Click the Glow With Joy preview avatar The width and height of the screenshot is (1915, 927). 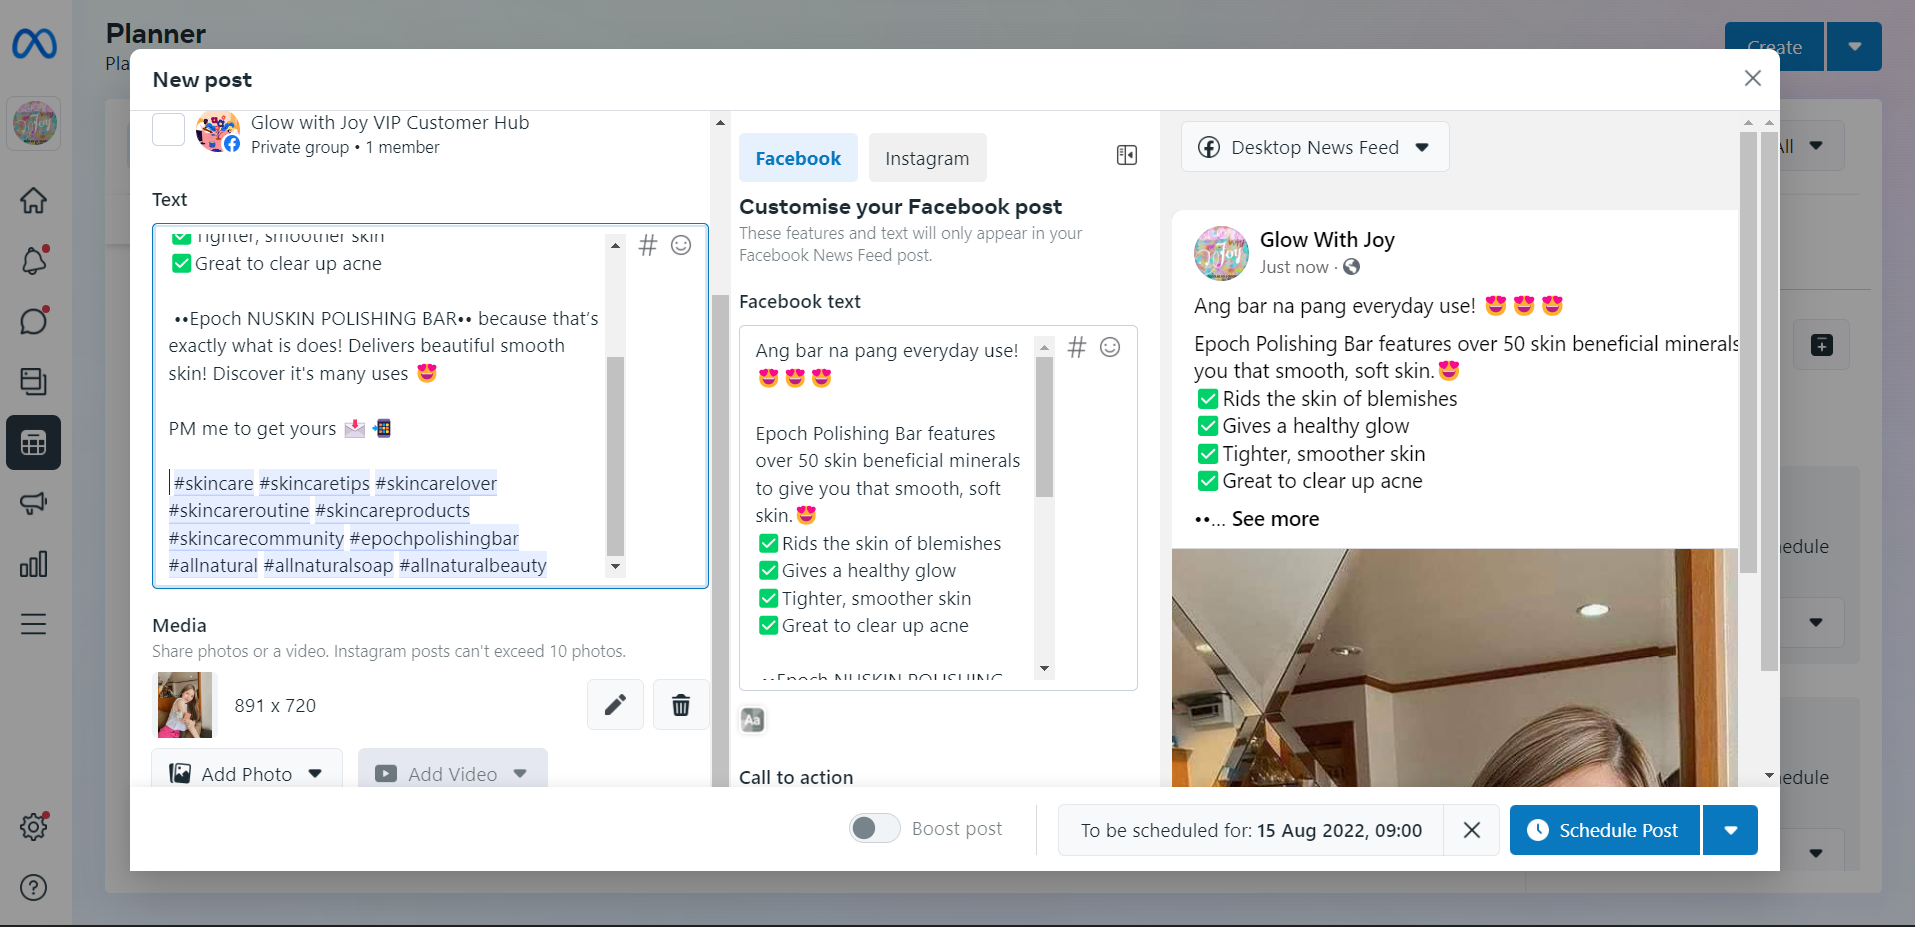[1221, 253]
